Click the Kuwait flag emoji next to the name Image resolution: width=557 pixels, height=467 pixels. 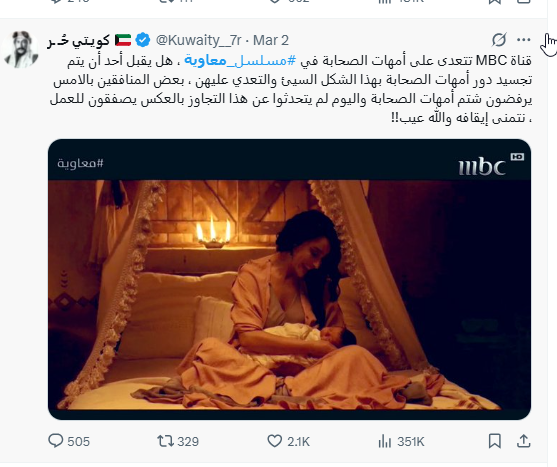(123, 40)
